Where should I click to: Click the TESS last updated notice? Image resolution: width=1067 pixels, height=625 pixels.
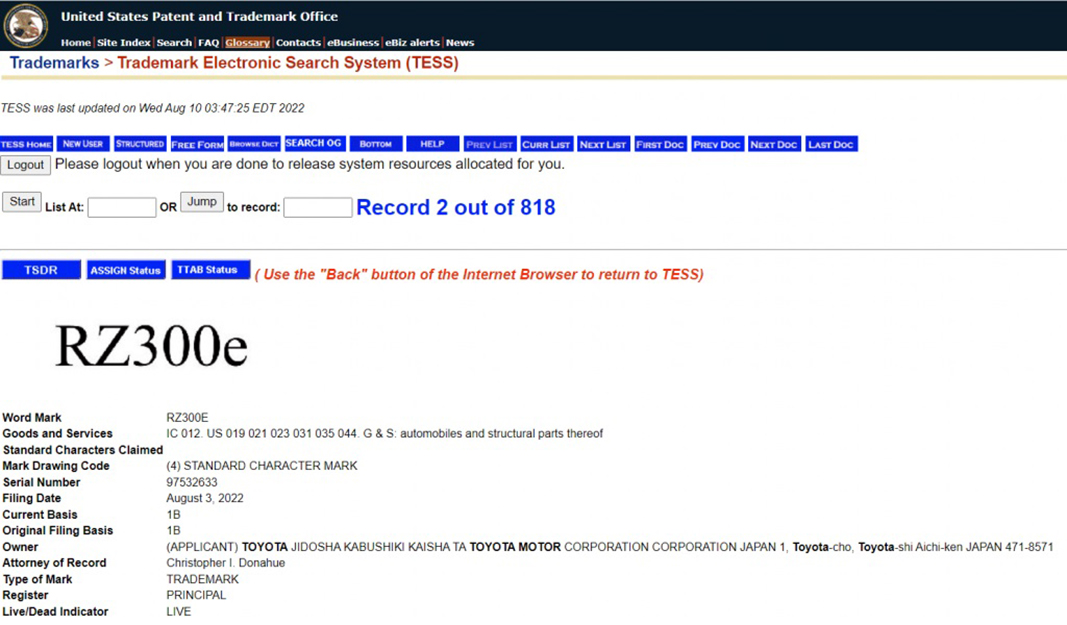point(152,108)
